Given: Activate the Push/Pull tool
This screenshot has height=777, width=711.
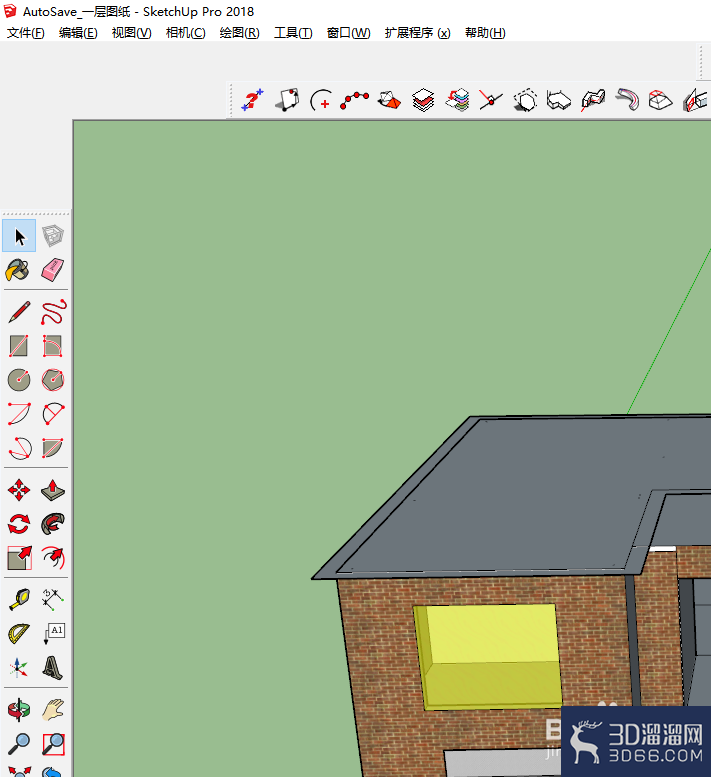Looking at the screenshot, I should point(53,490).
